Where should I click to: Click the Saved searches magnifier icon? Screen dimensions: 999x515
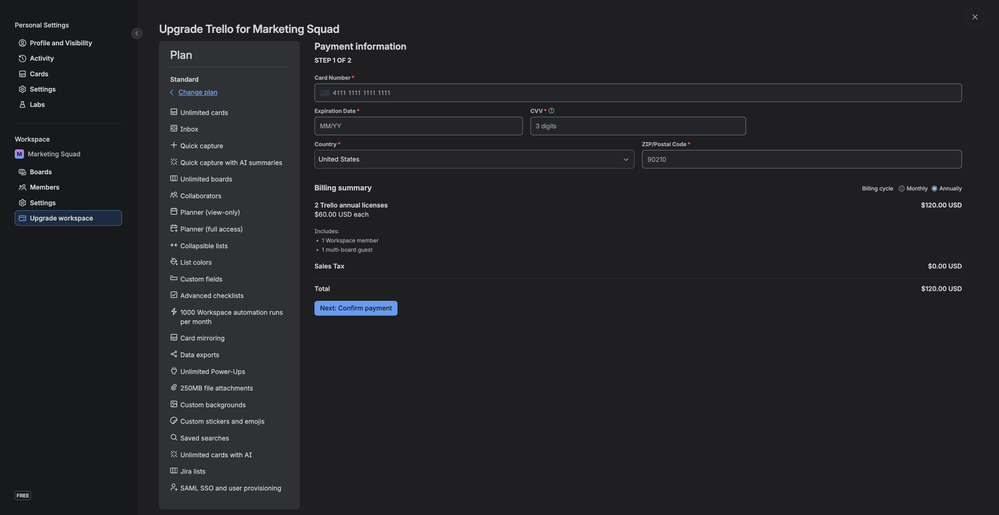(173, 437)
